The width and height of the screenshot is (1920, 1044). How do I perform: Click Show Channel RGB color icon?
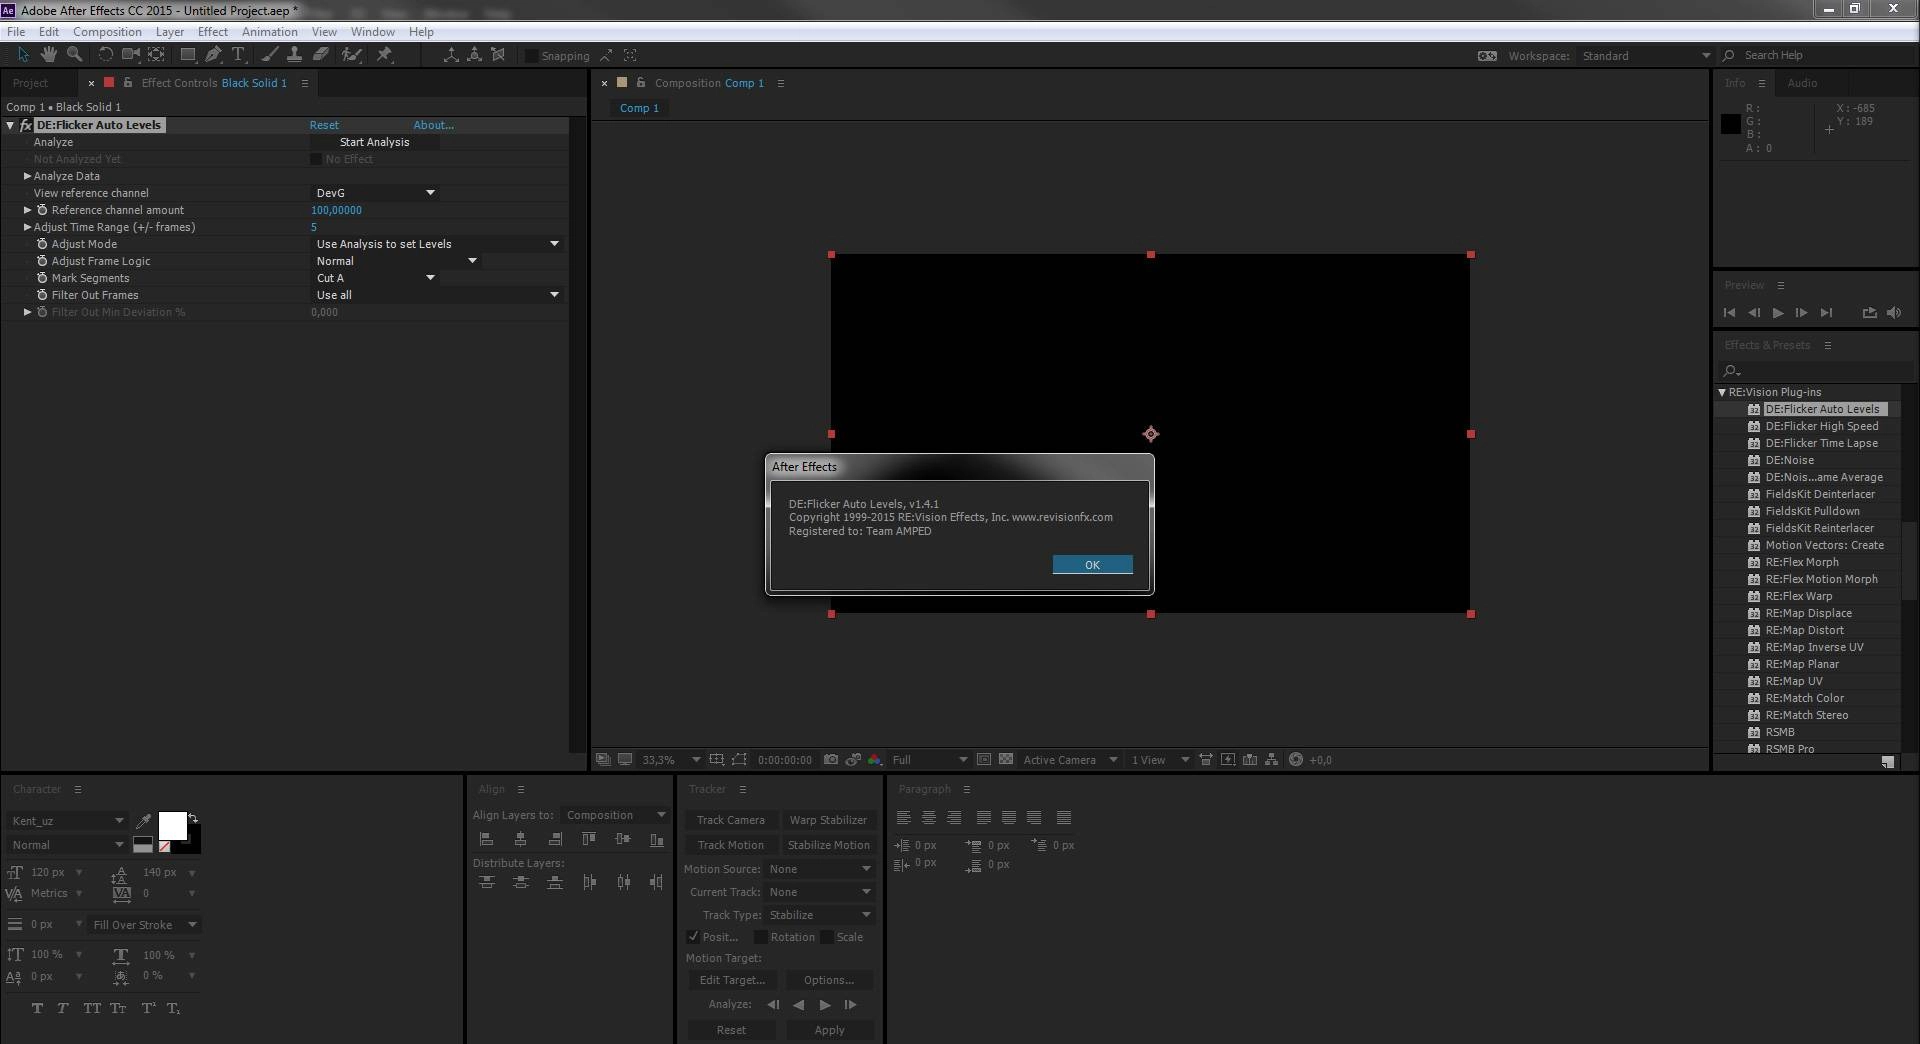coord(875,760)
